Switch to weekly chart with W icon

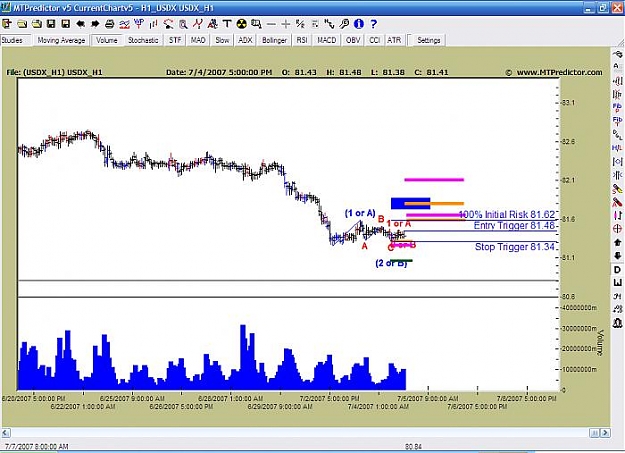(x=617, y=283)
